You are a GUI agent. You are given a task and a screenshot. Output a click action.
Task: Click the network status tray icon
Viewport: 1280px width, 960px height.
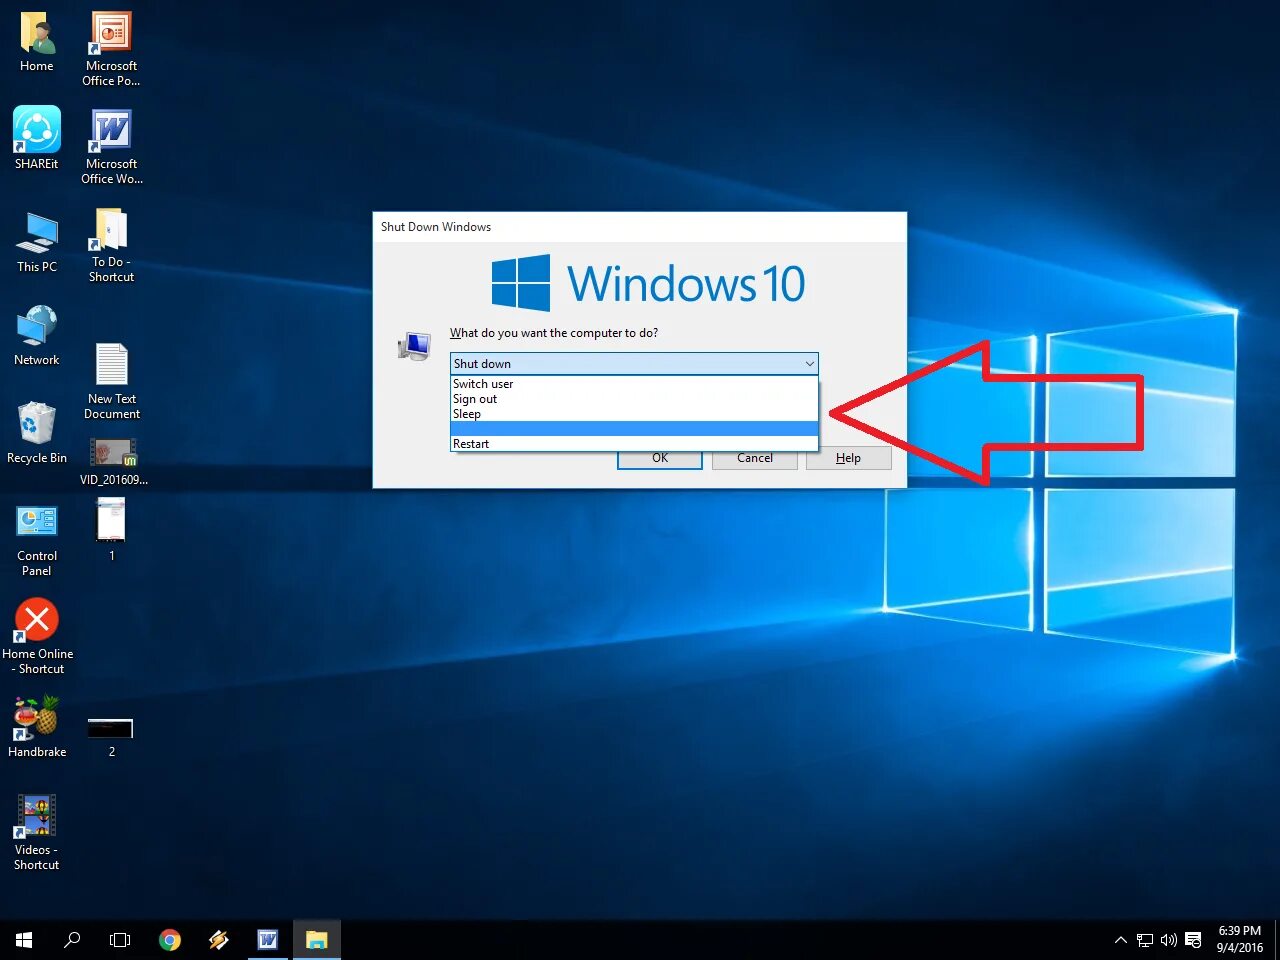(x=1145, y=940)
